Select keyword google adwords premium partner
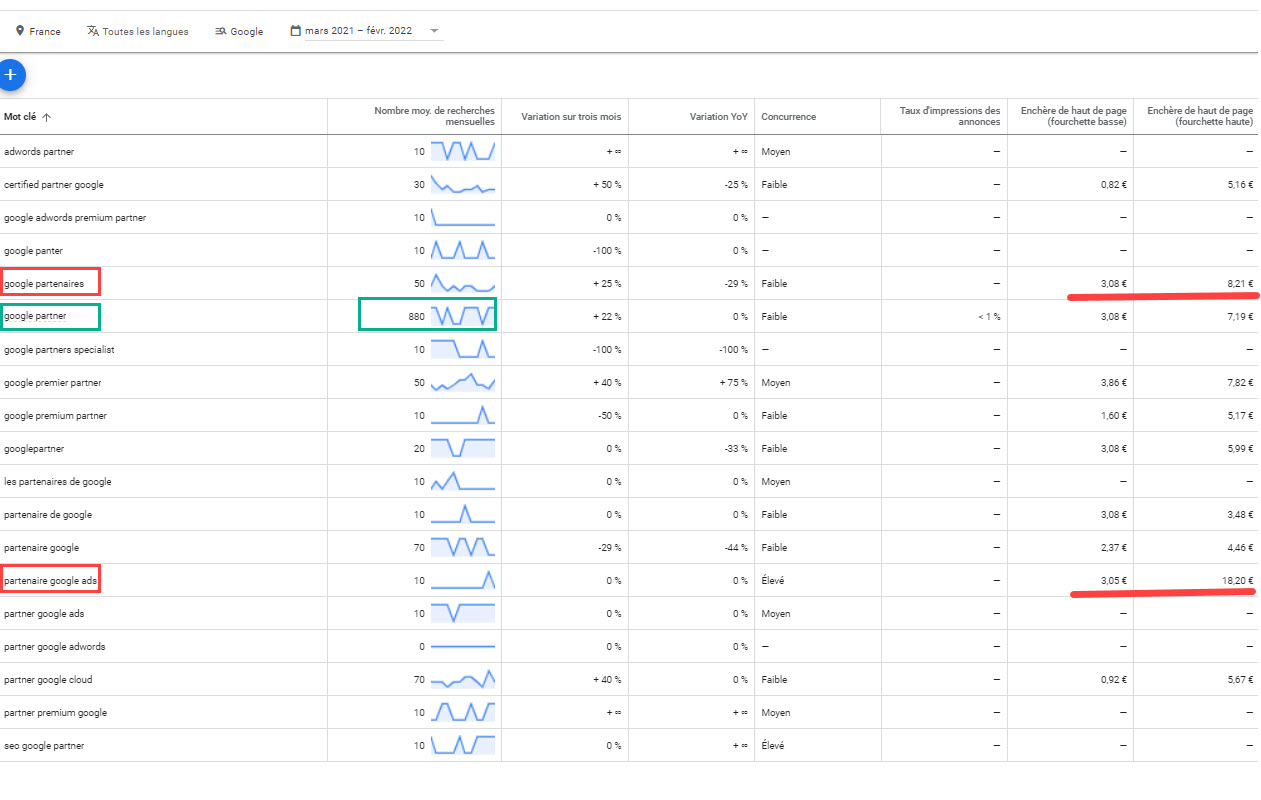1261x800 pixels. pyautogui.click(x=75, y=217)
